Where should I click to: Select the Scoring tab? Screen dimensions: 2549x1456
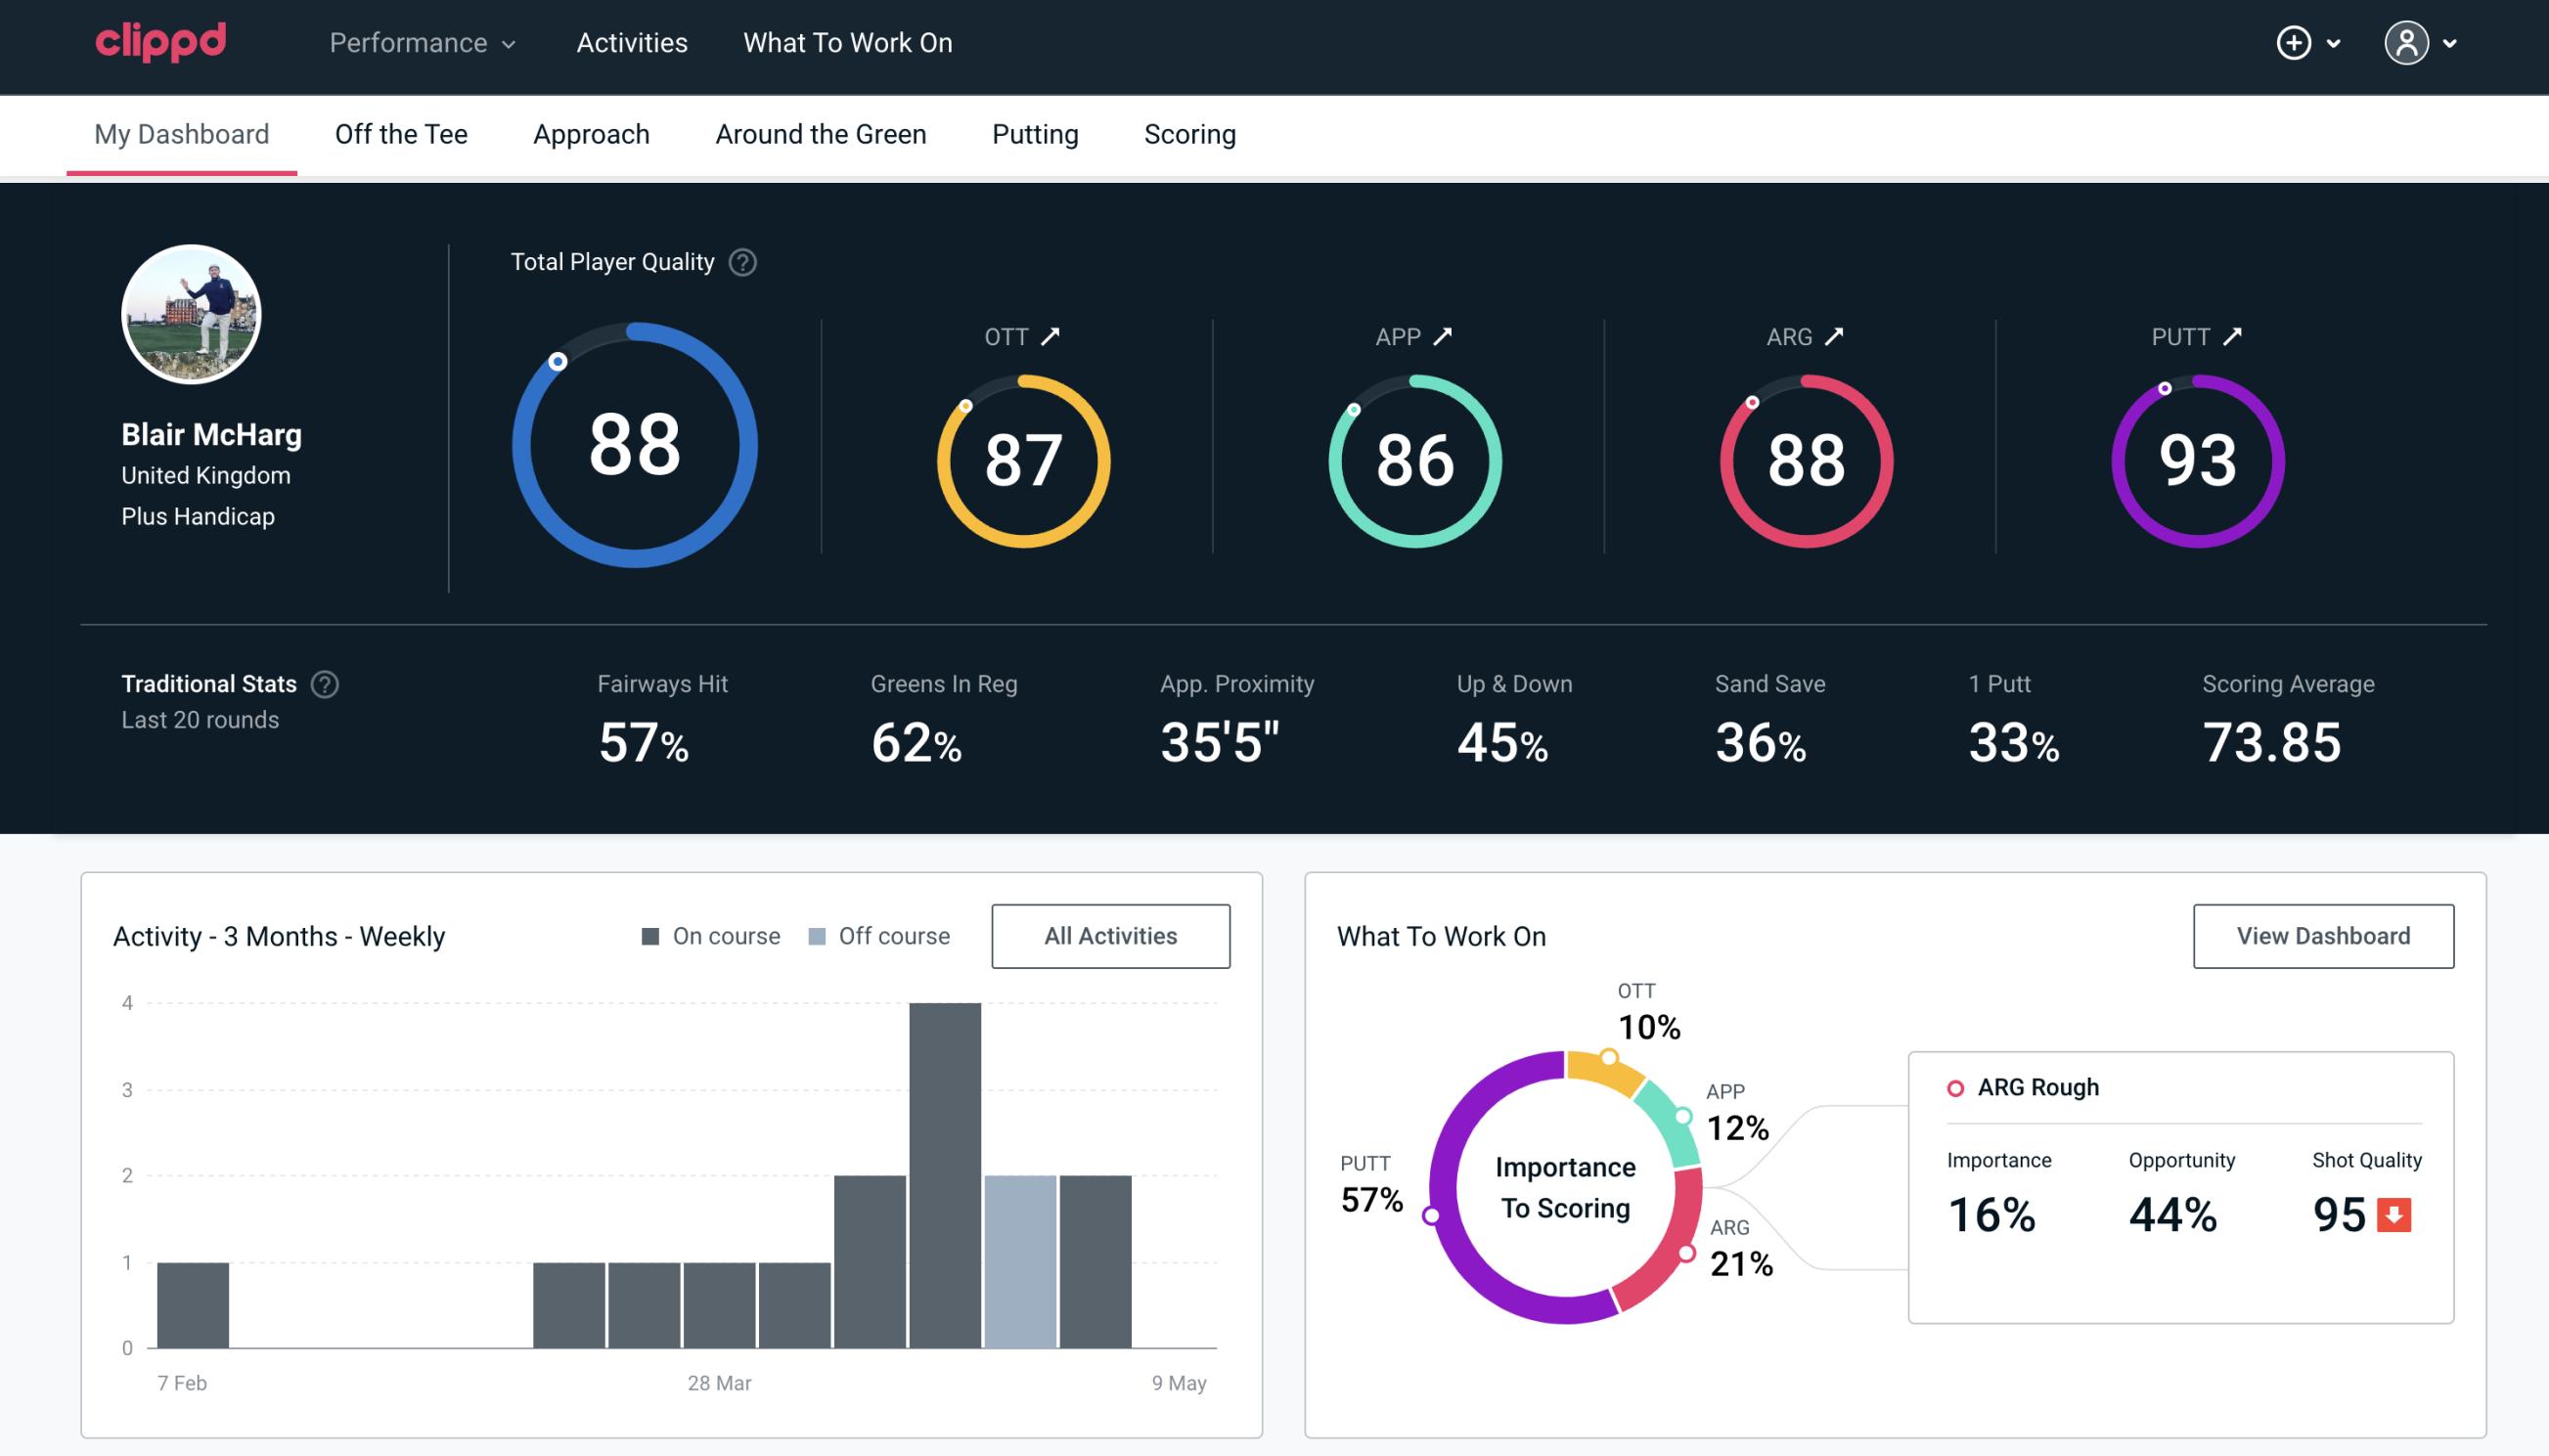coord(1188,133)
